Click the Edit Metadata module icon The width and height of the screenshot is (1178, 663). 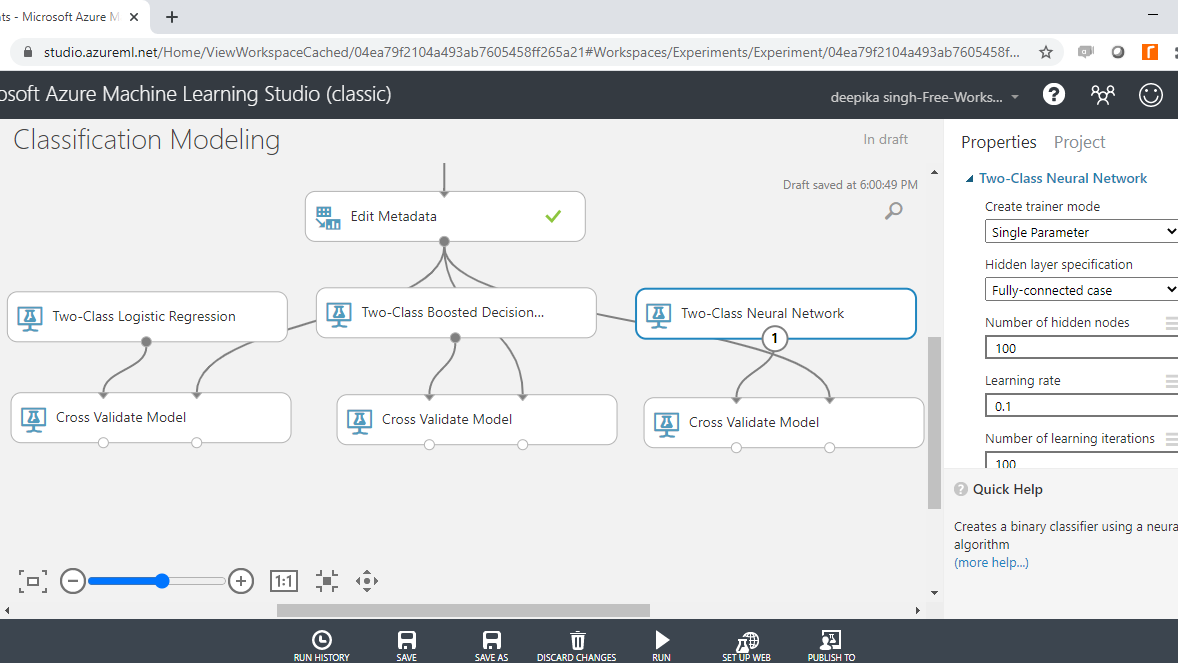328,217
